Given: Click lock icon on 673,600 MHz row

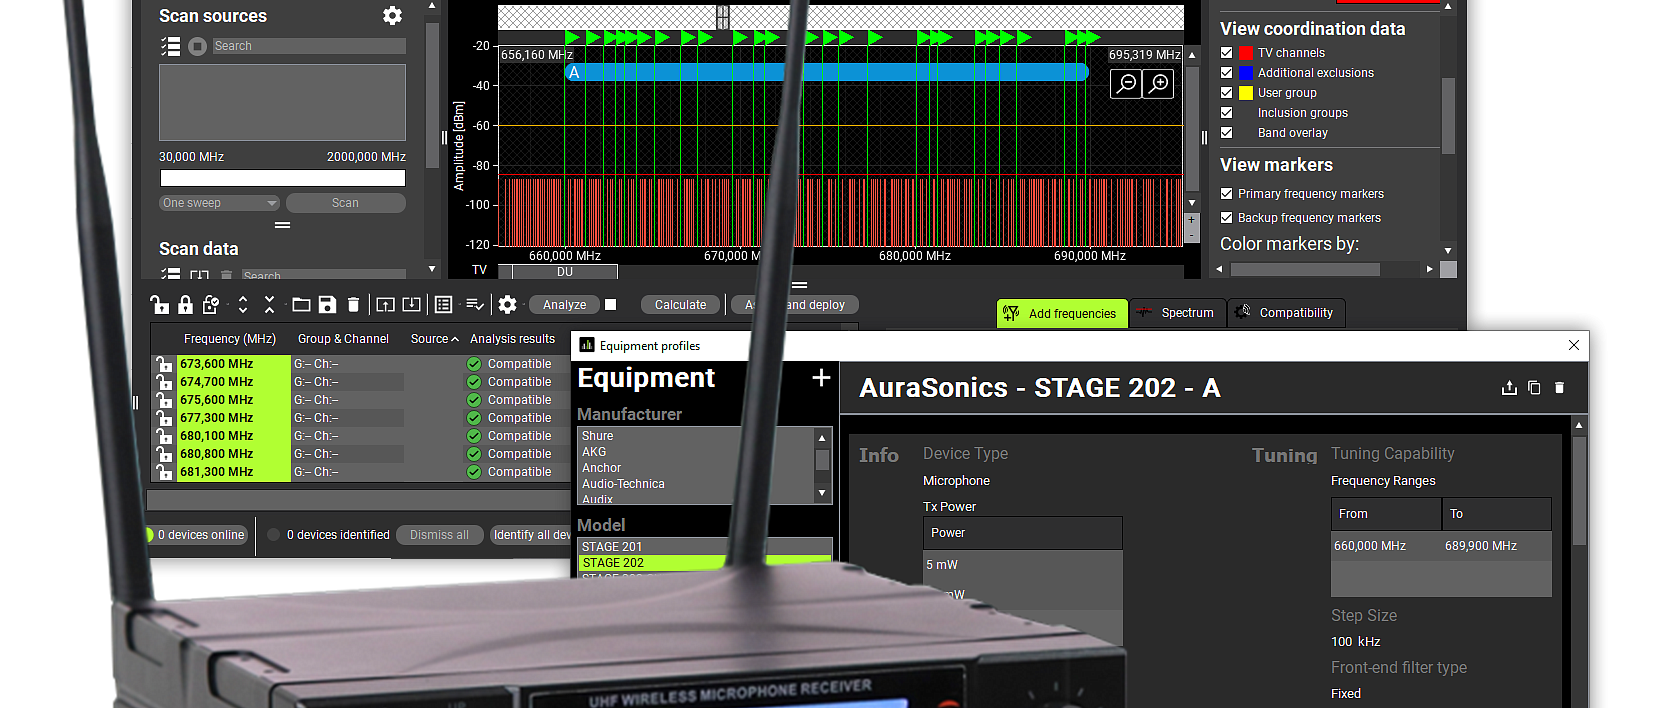Looking at the screenshot, I should click(164, 364).
